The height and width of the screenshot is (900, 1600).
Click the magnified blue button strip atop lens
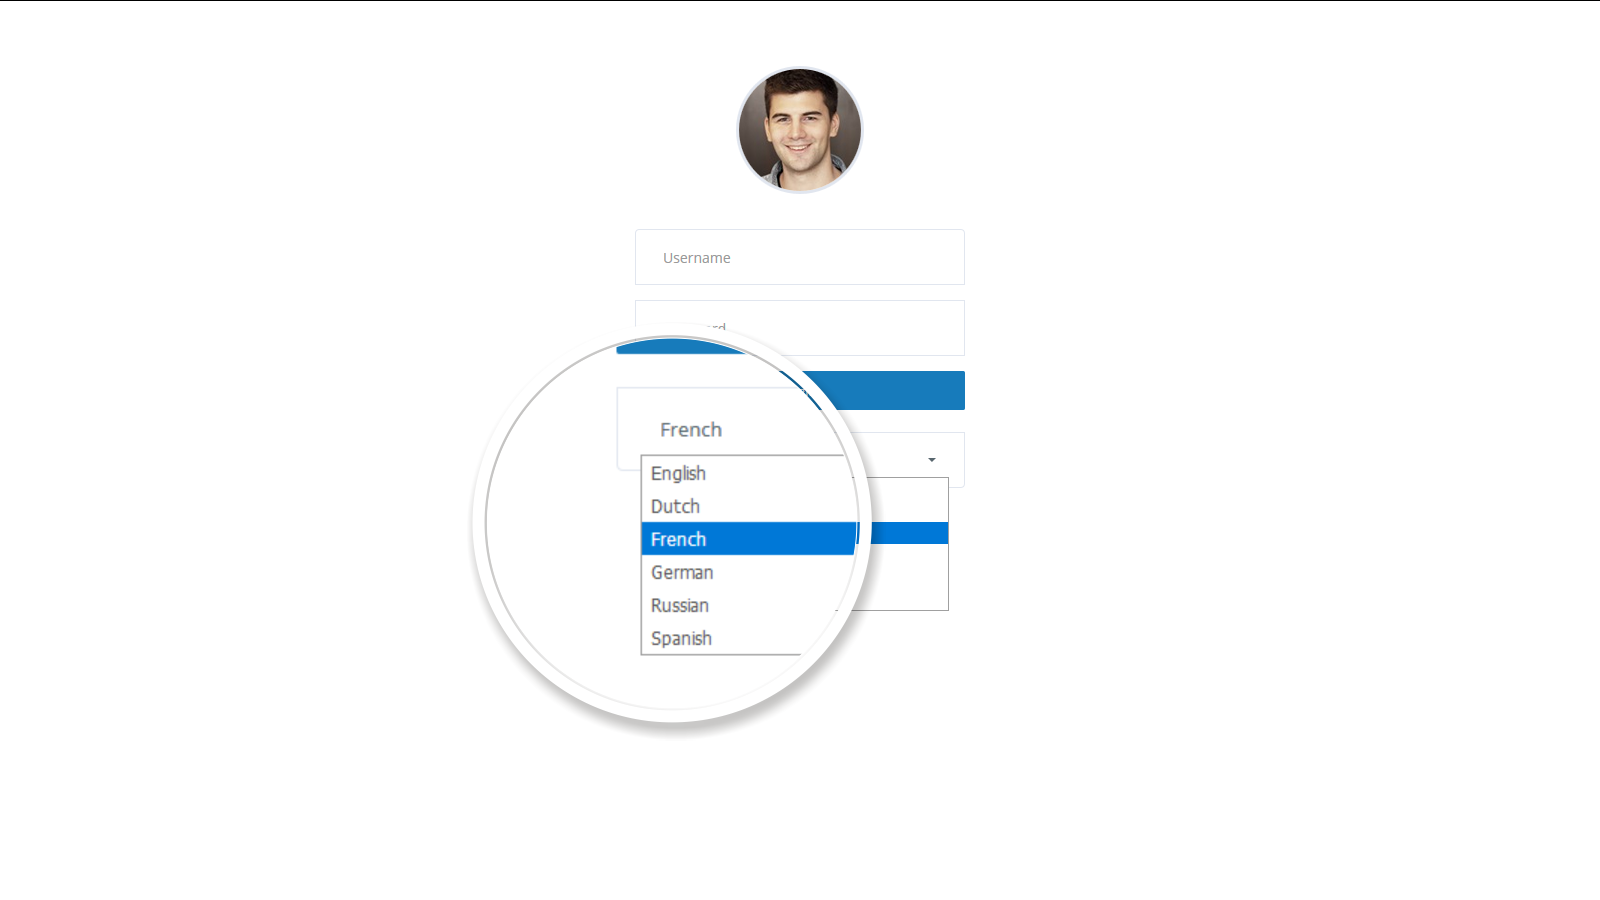(680, 347)
